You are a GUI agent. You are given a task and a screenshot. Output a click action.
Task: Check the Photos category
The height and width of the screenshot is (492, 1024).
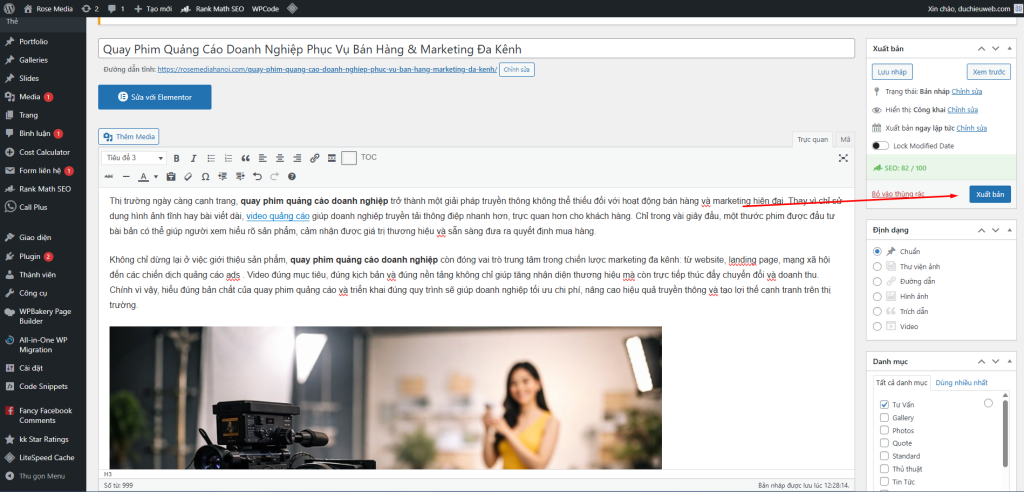coord(884,431)
